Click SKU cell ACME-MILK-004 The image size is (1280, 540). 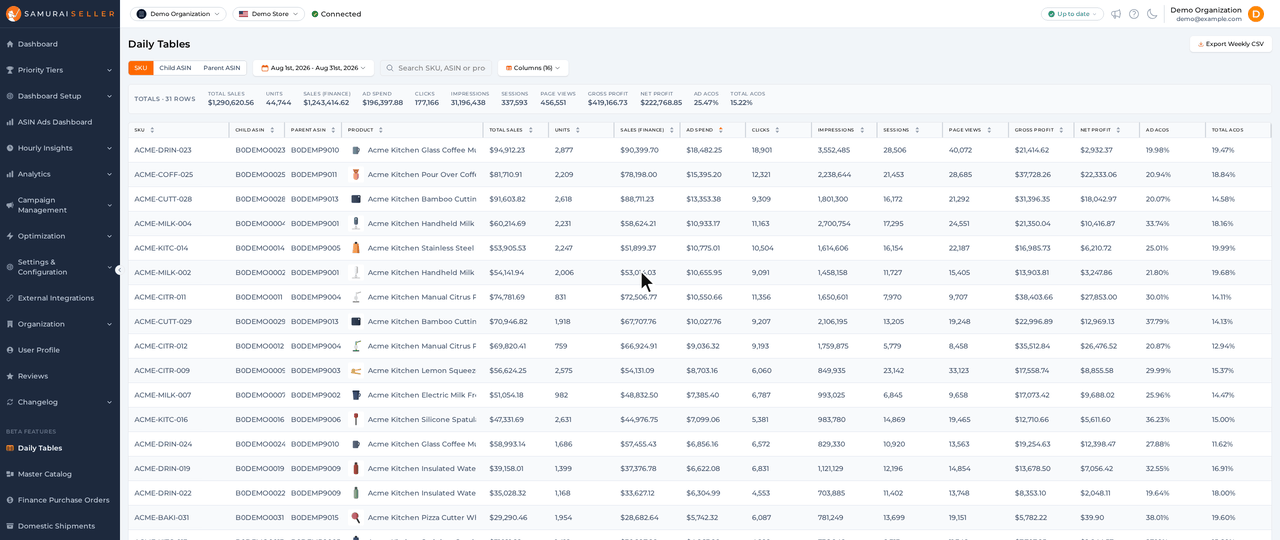[x=163, y=223]
